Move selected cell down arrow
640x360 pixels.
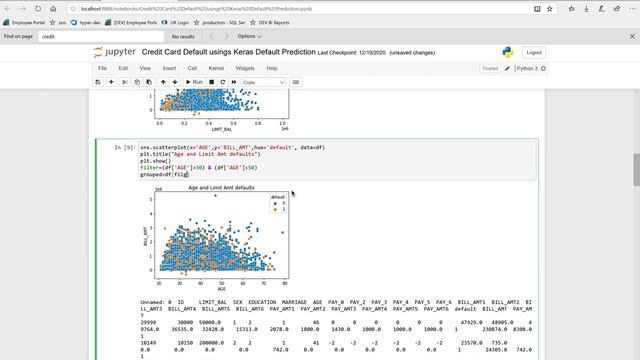click(x=175, y=82)
